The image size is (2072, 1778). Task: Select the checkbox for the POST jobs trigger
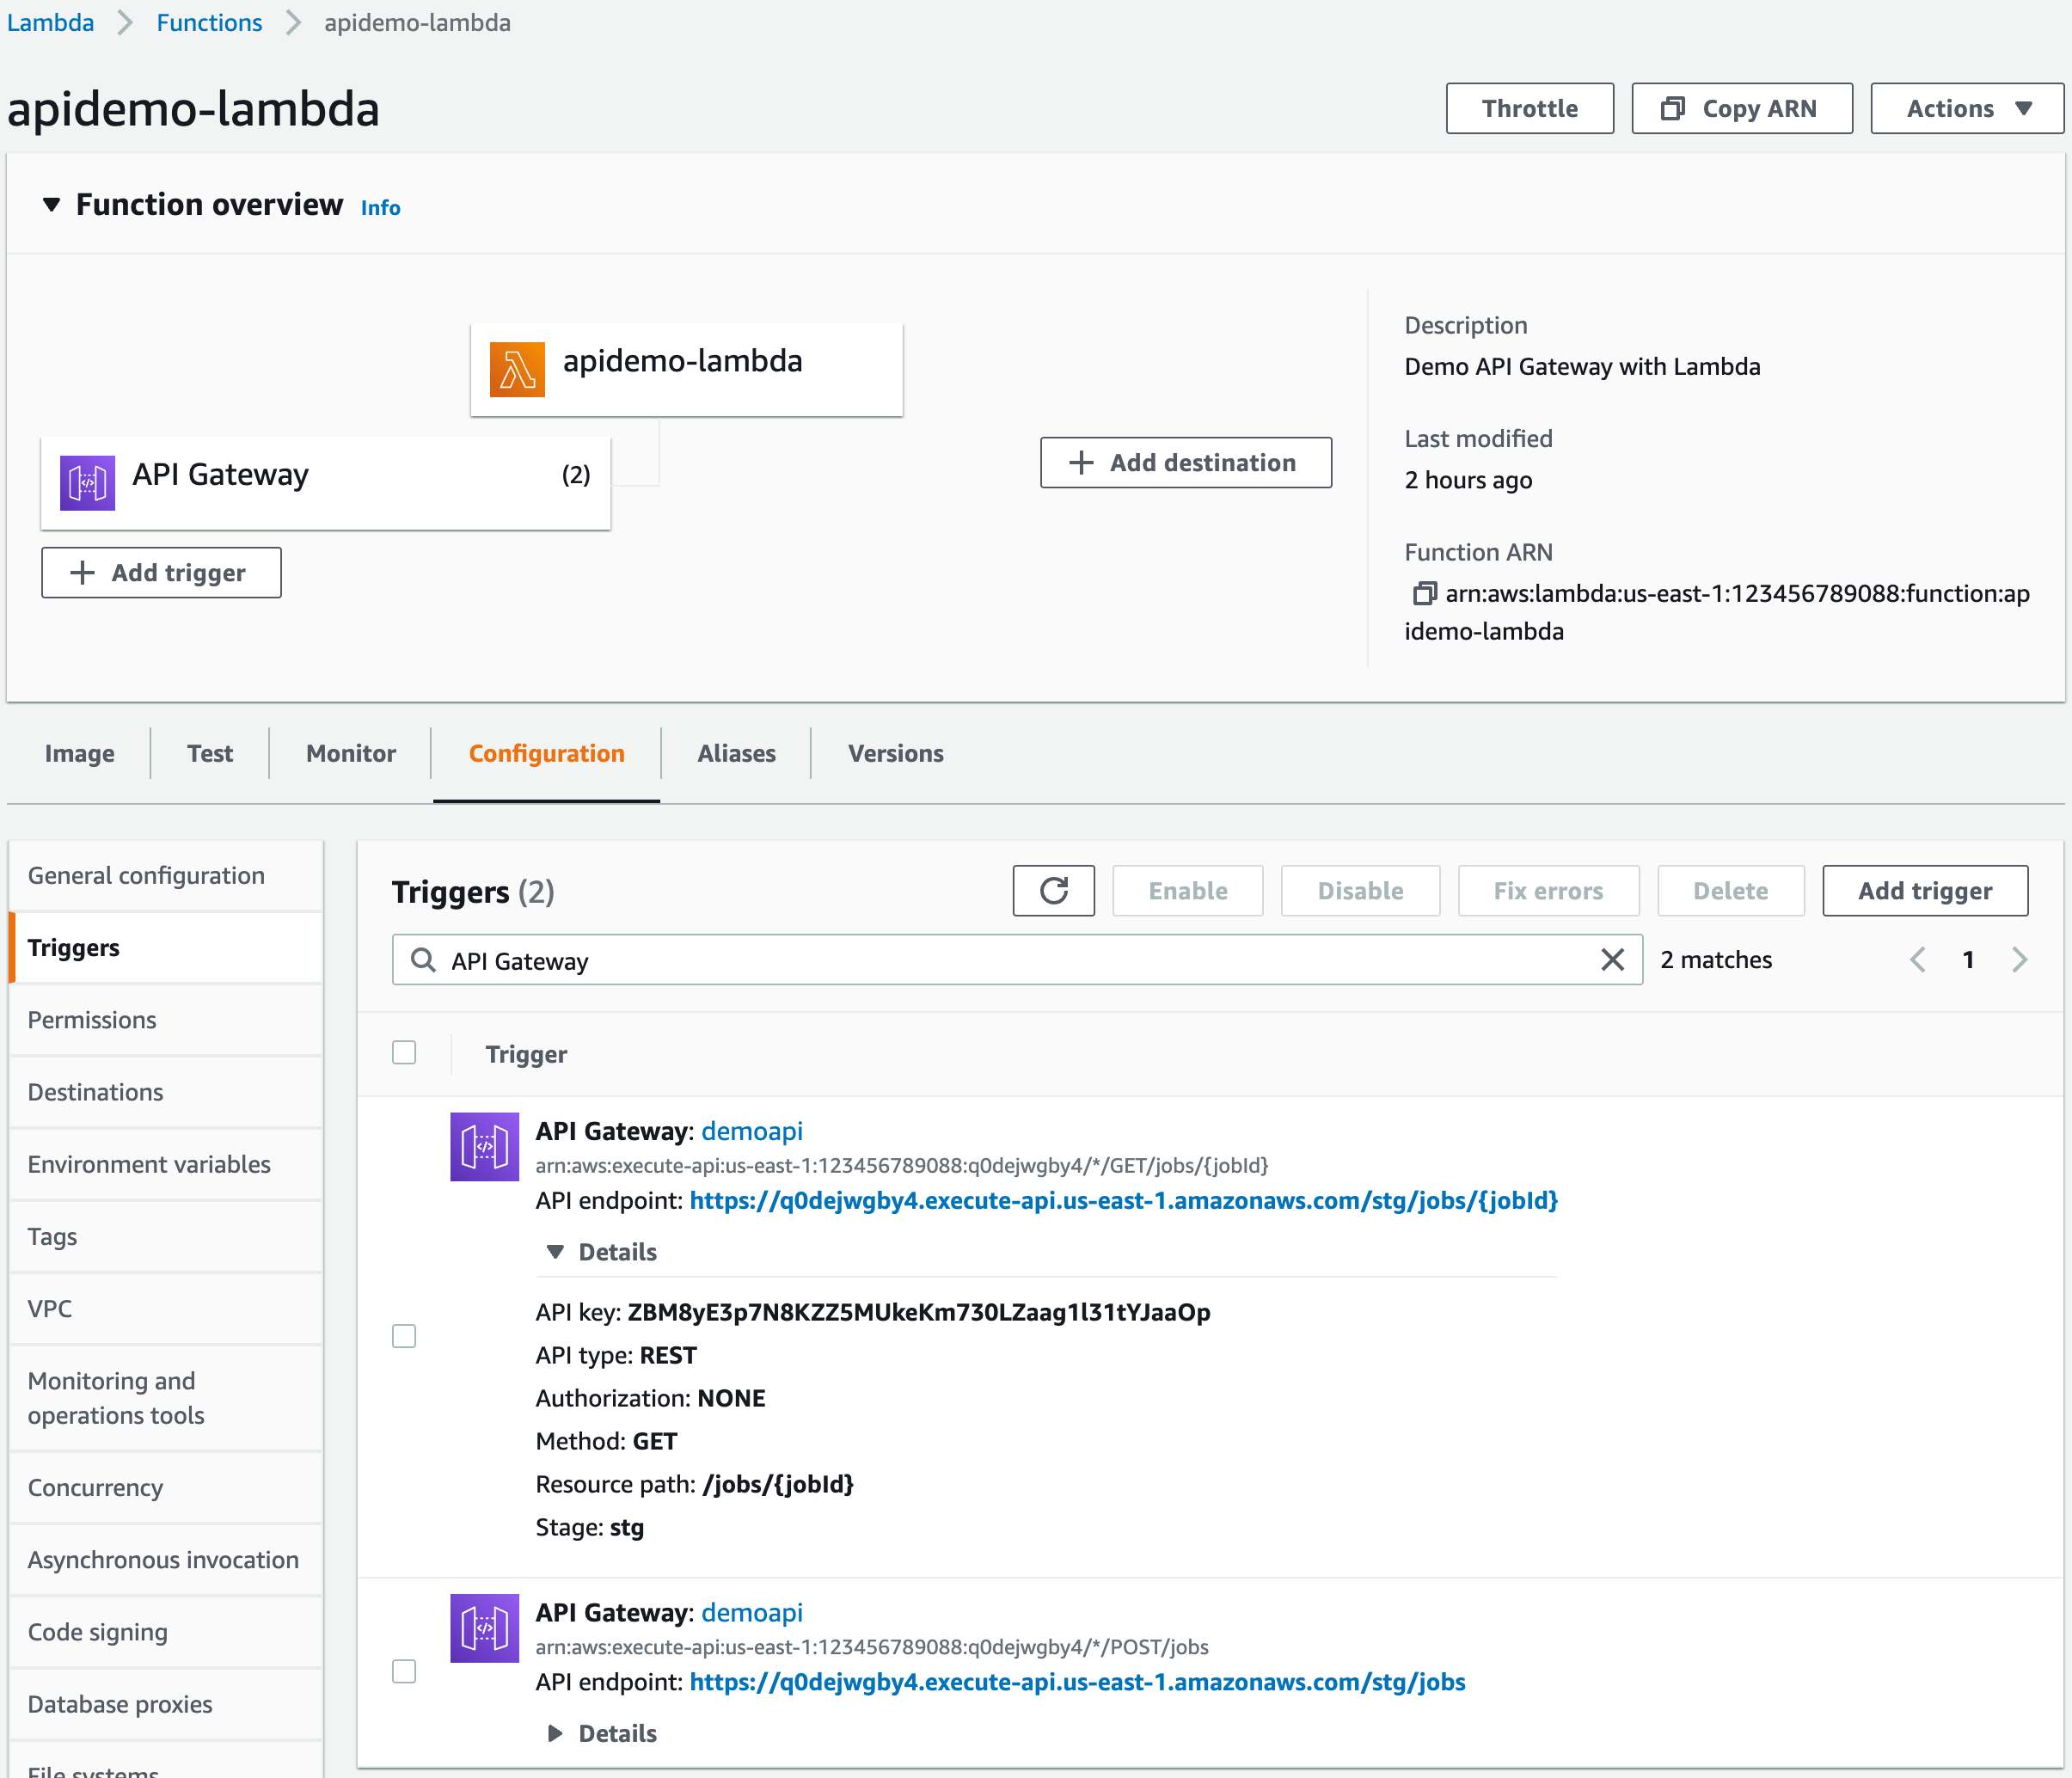pos(404,1670)
